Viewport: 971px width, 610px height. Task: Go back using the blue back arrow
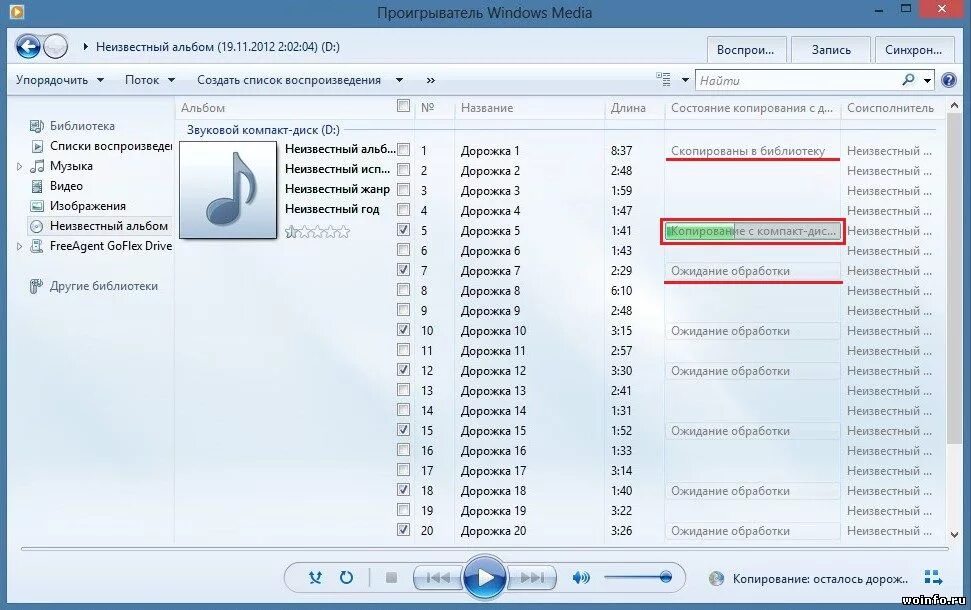[28, 46]
